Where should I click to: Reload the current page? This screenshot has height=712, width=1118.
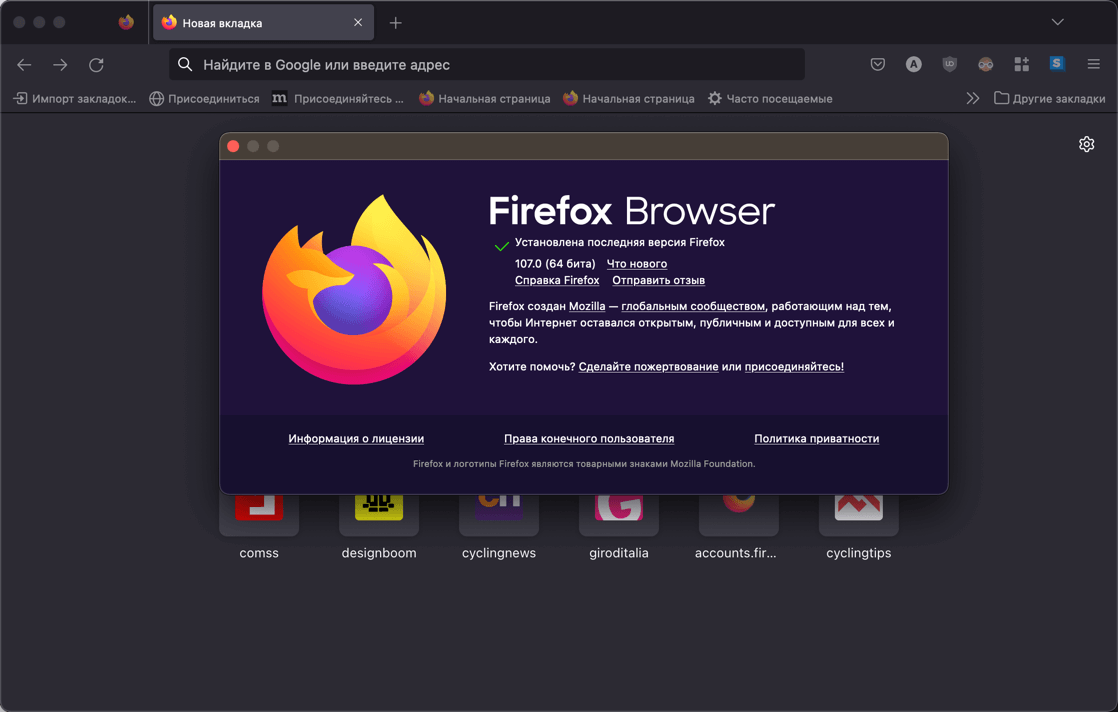(96, 65)
